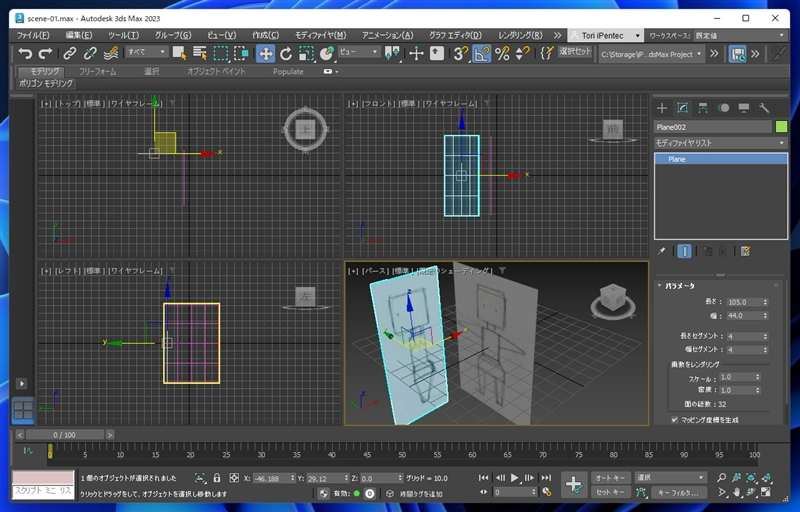Screen dimensions: 800x512
Task: Collapse the Parameters rollout
Action: [x=680, y=286]
